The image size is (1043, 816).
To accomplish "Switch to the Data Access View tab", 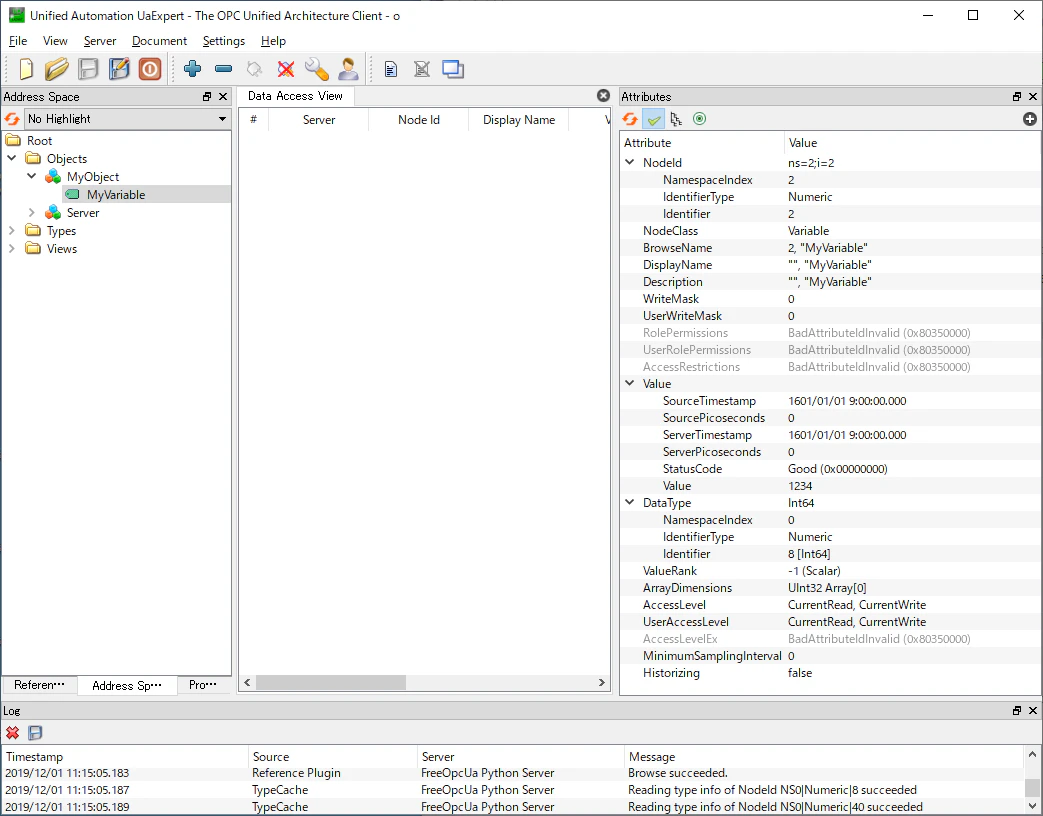I will (x=295, y=96).
